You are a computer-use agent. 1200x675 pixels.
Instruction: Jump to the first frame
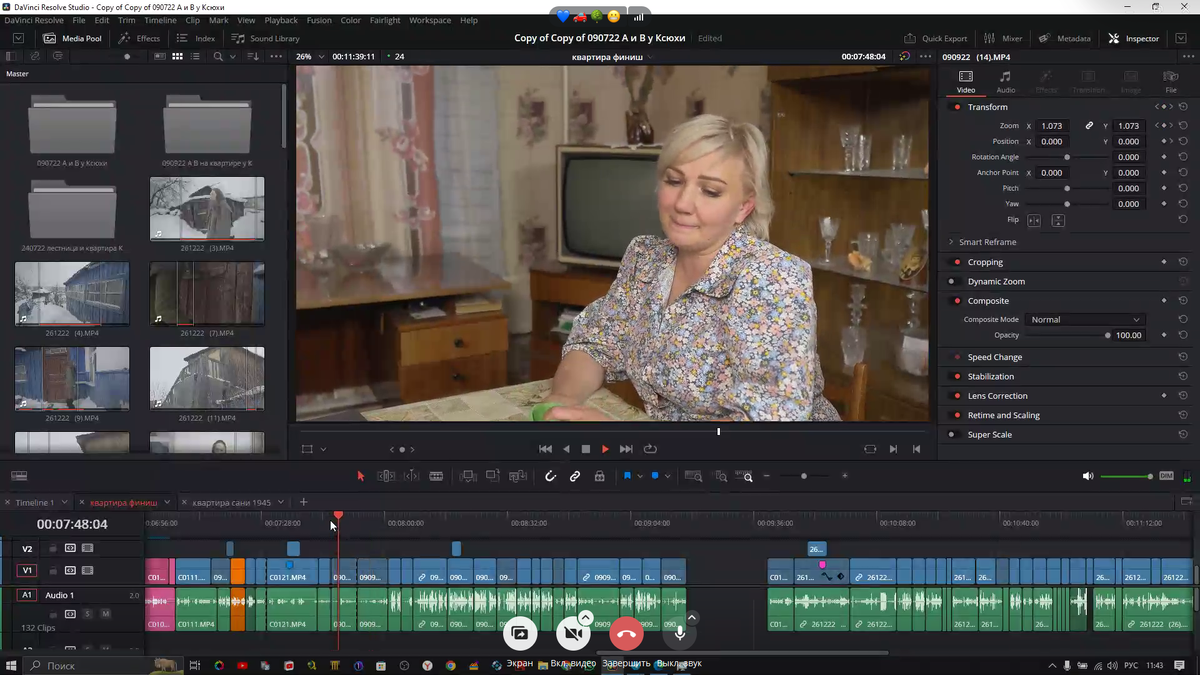[545, 449]
